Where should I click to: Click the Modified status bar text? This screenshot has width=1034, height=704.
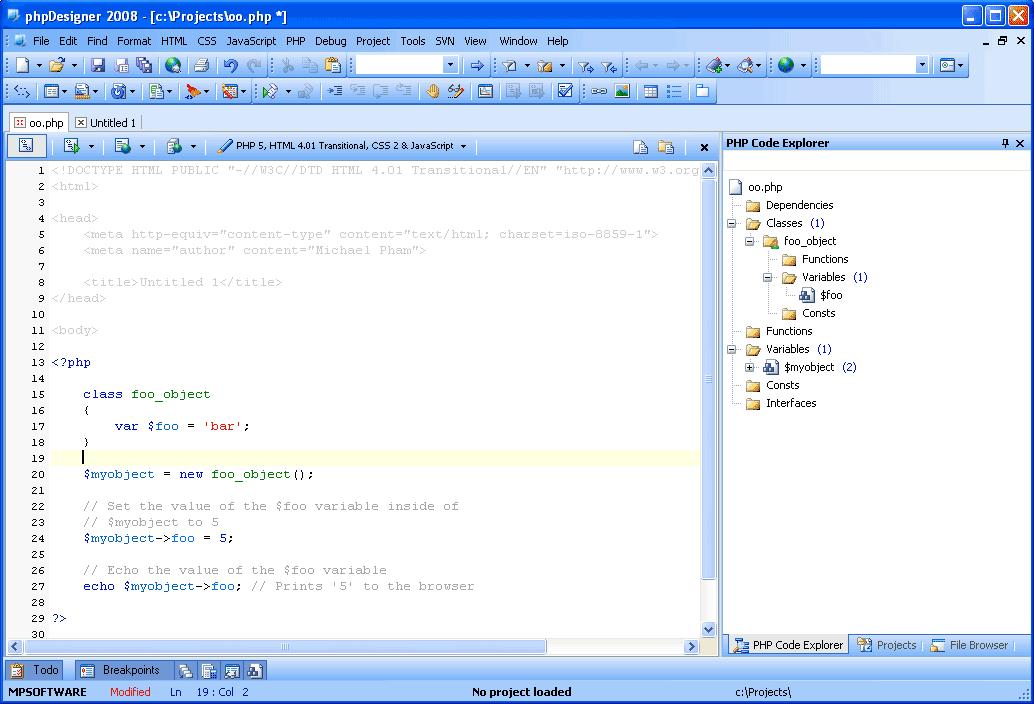130,691
